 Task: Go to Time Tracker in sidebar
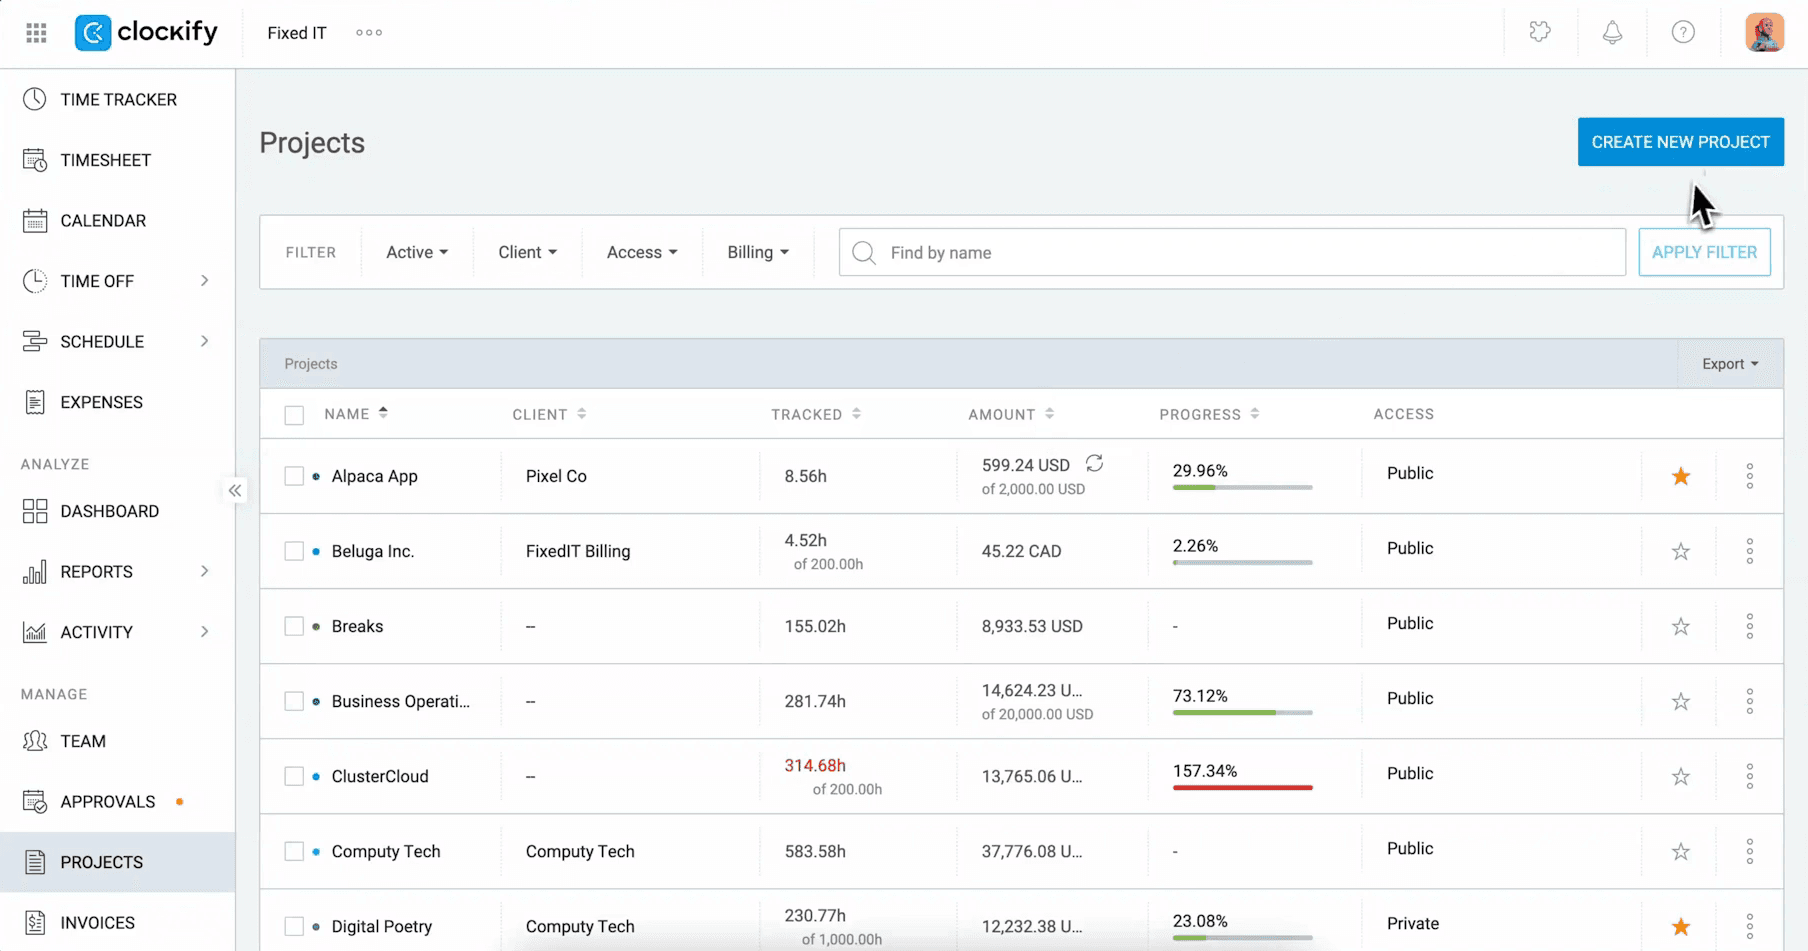(x=118, y=100)
